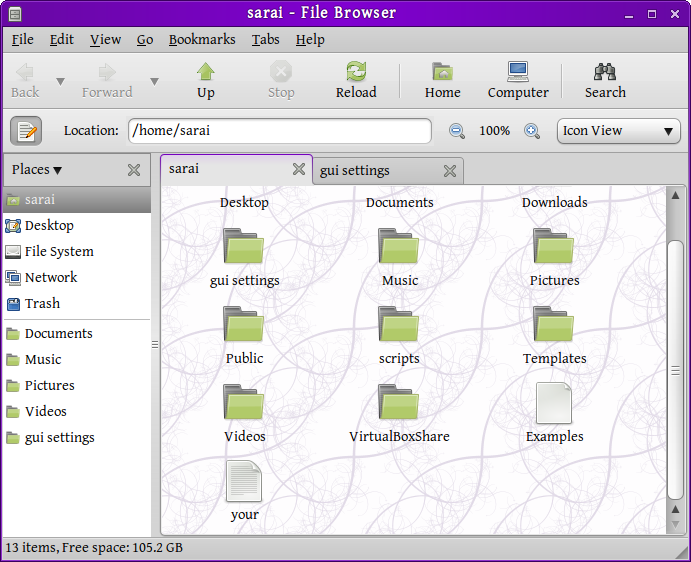Open the Edit menu
691x562 pixels.
point(62,40)
